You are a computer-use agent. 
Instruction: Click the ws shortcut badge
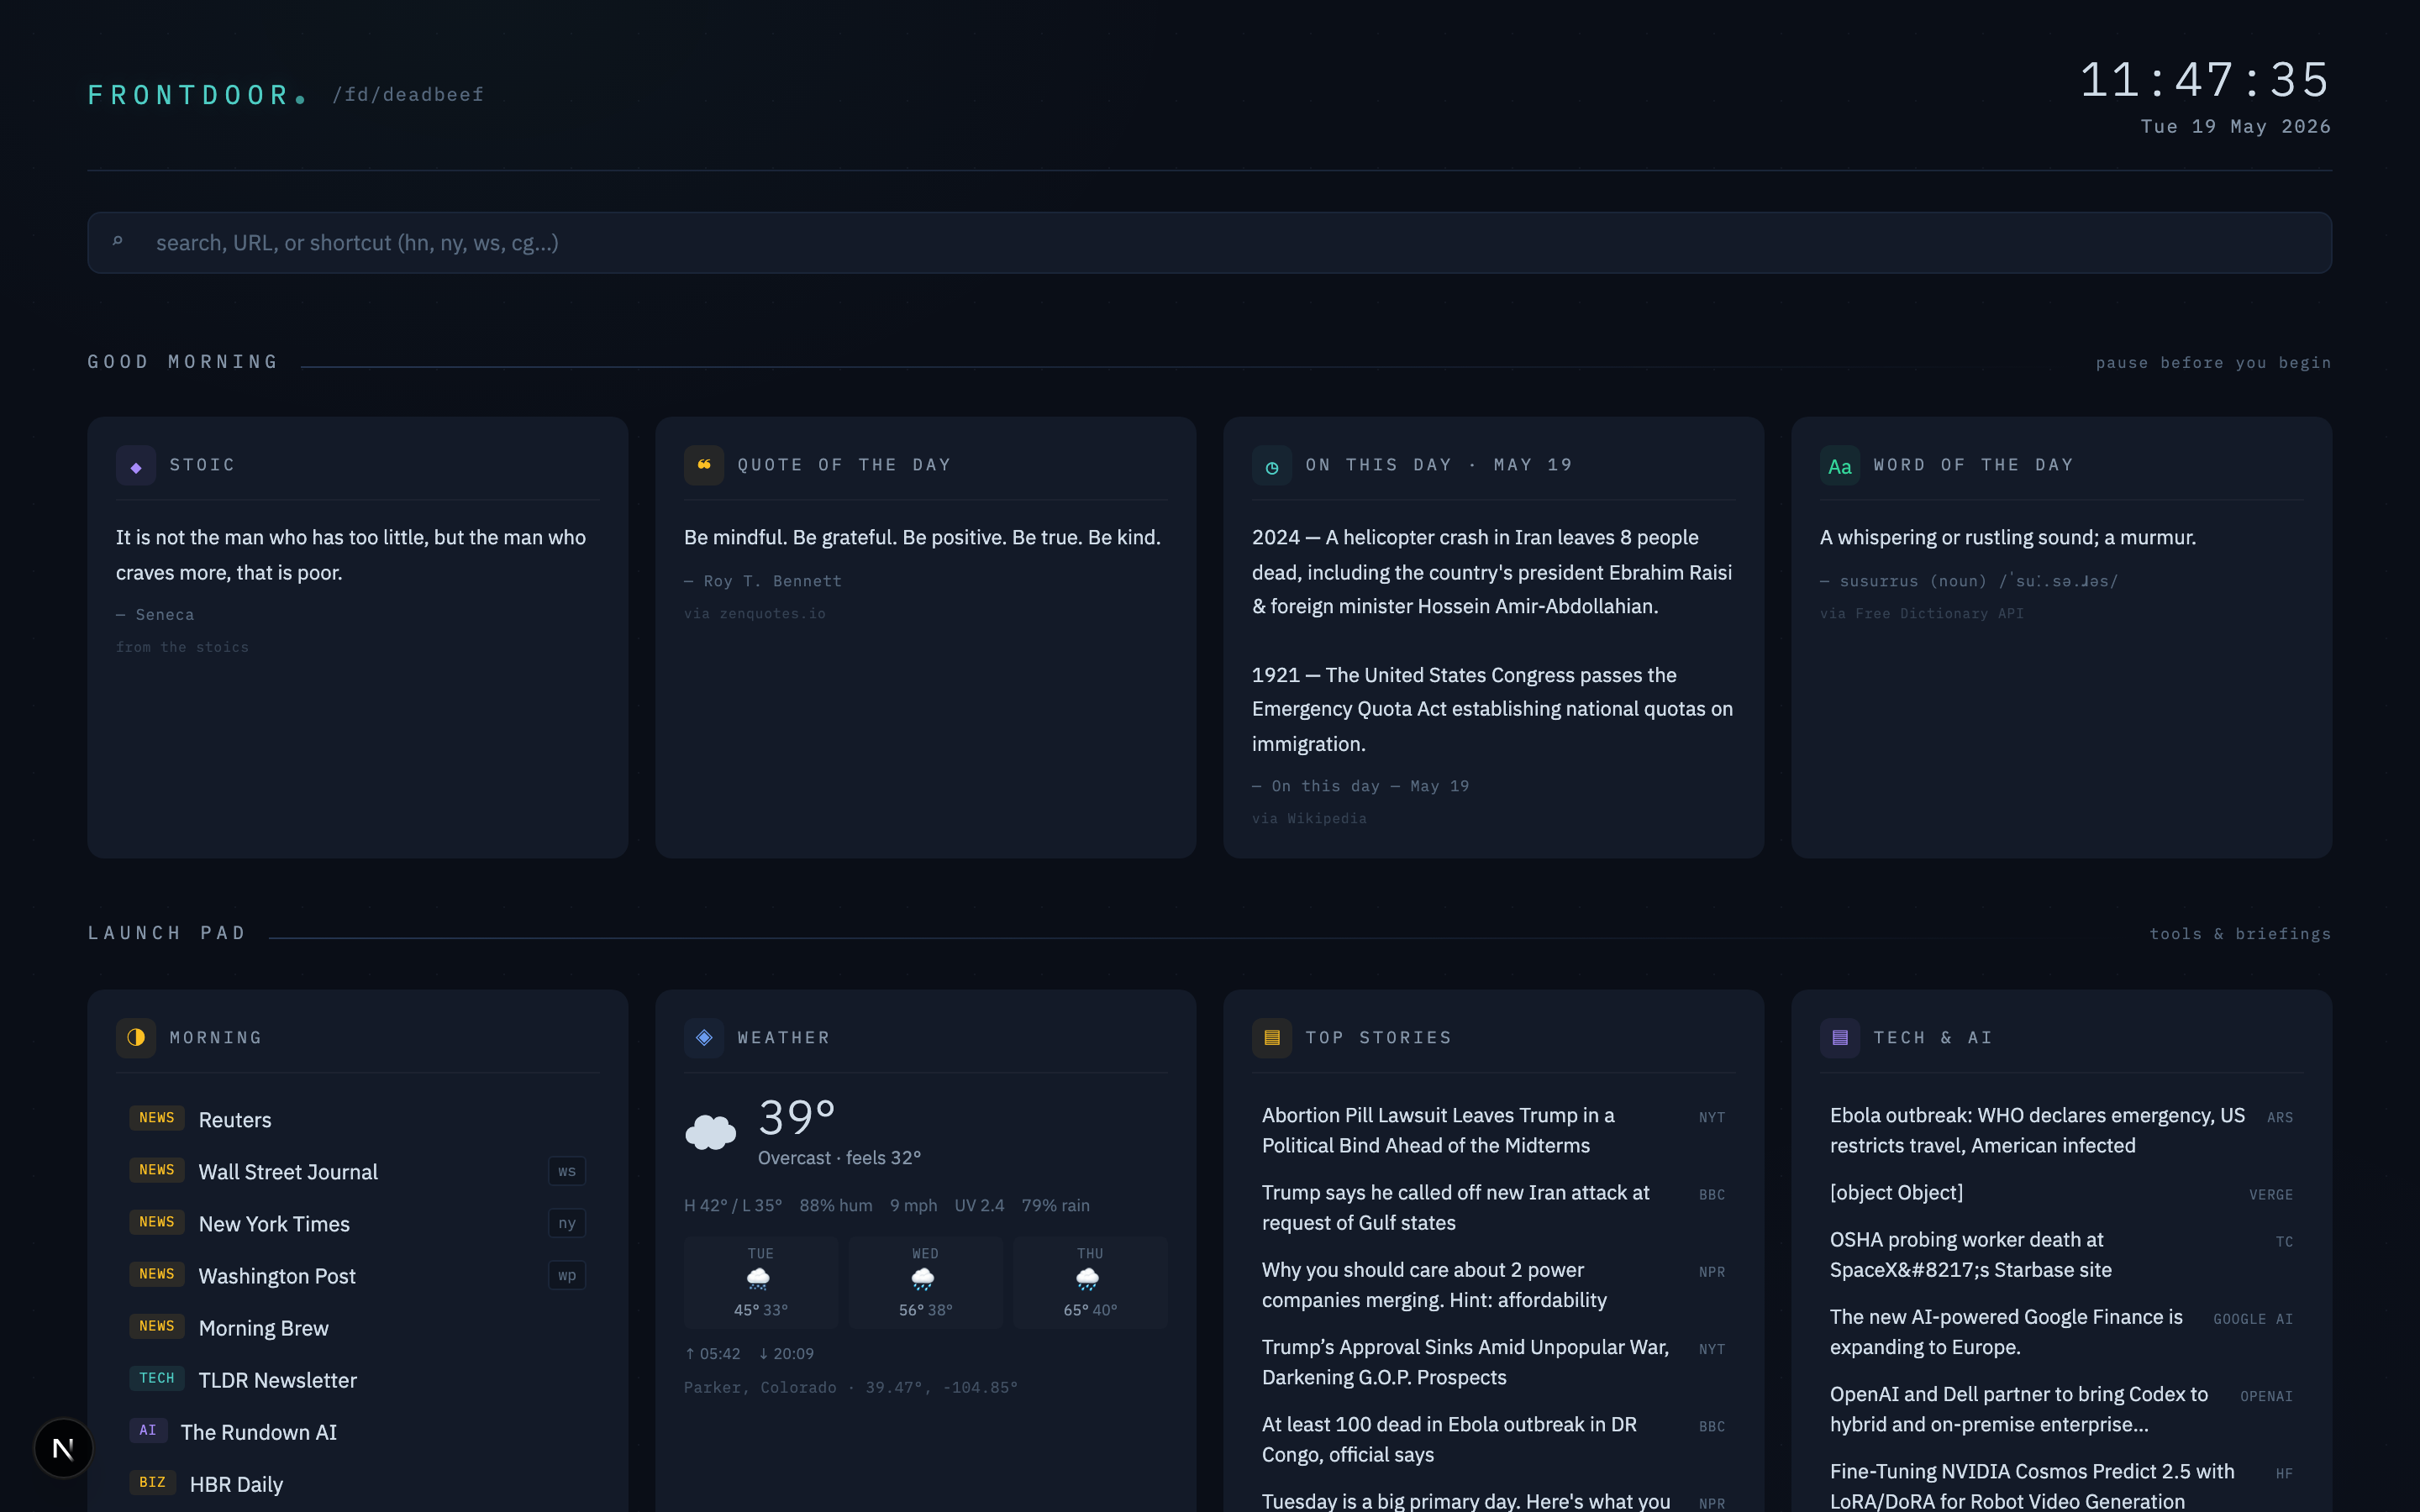click(567, 1171)
